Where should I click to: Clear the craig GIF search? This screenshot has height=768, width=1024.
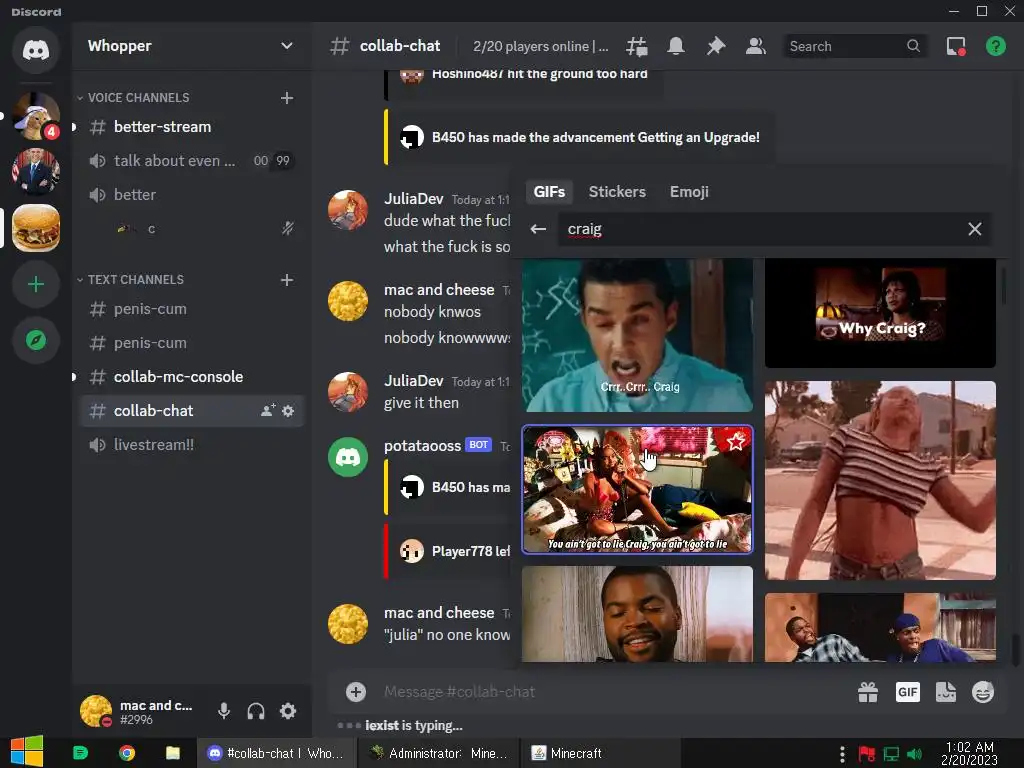coord(974,229)
